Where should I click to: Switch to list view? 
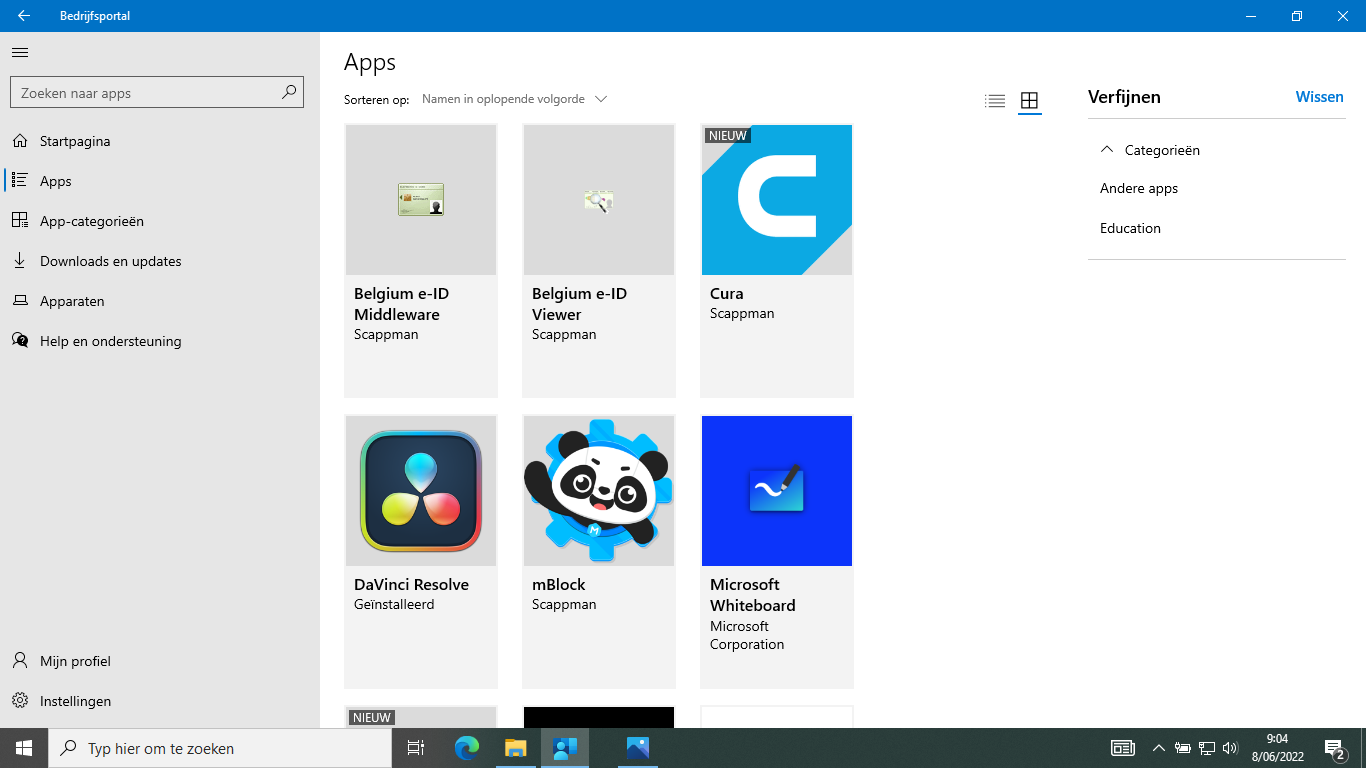click(995, 100)
